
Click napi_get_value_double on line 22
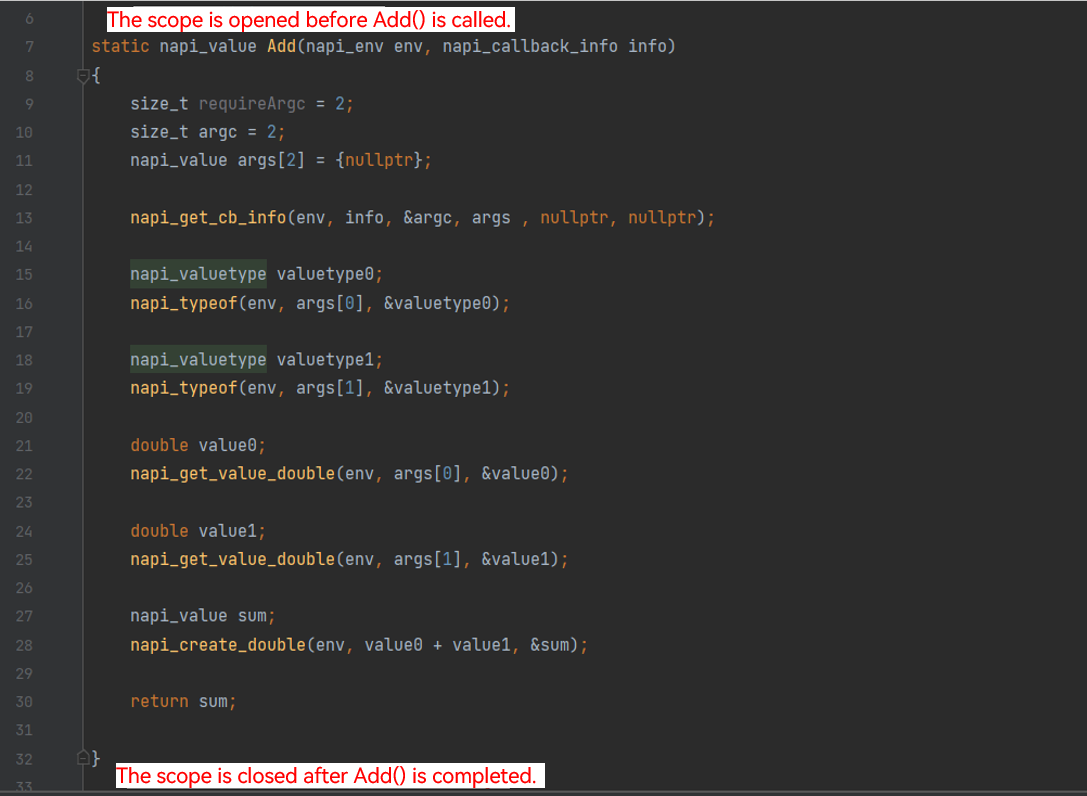[x=232, y=474]
